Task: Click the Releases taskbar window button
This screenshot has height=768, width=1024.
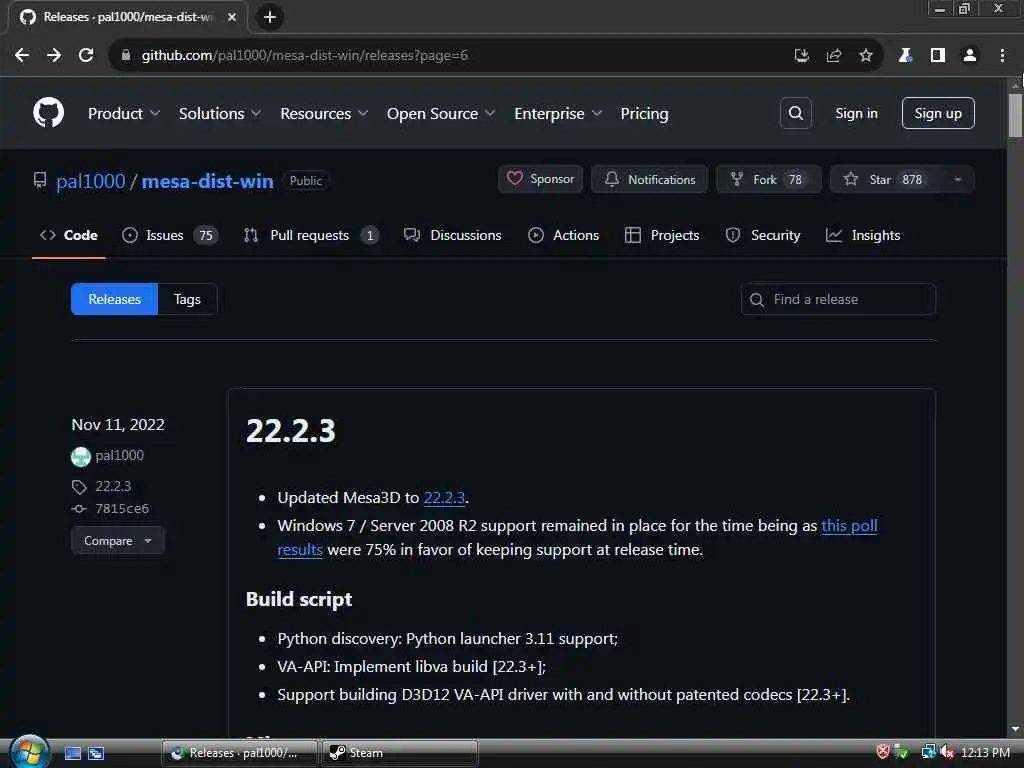Action: [x=240, y=753]
